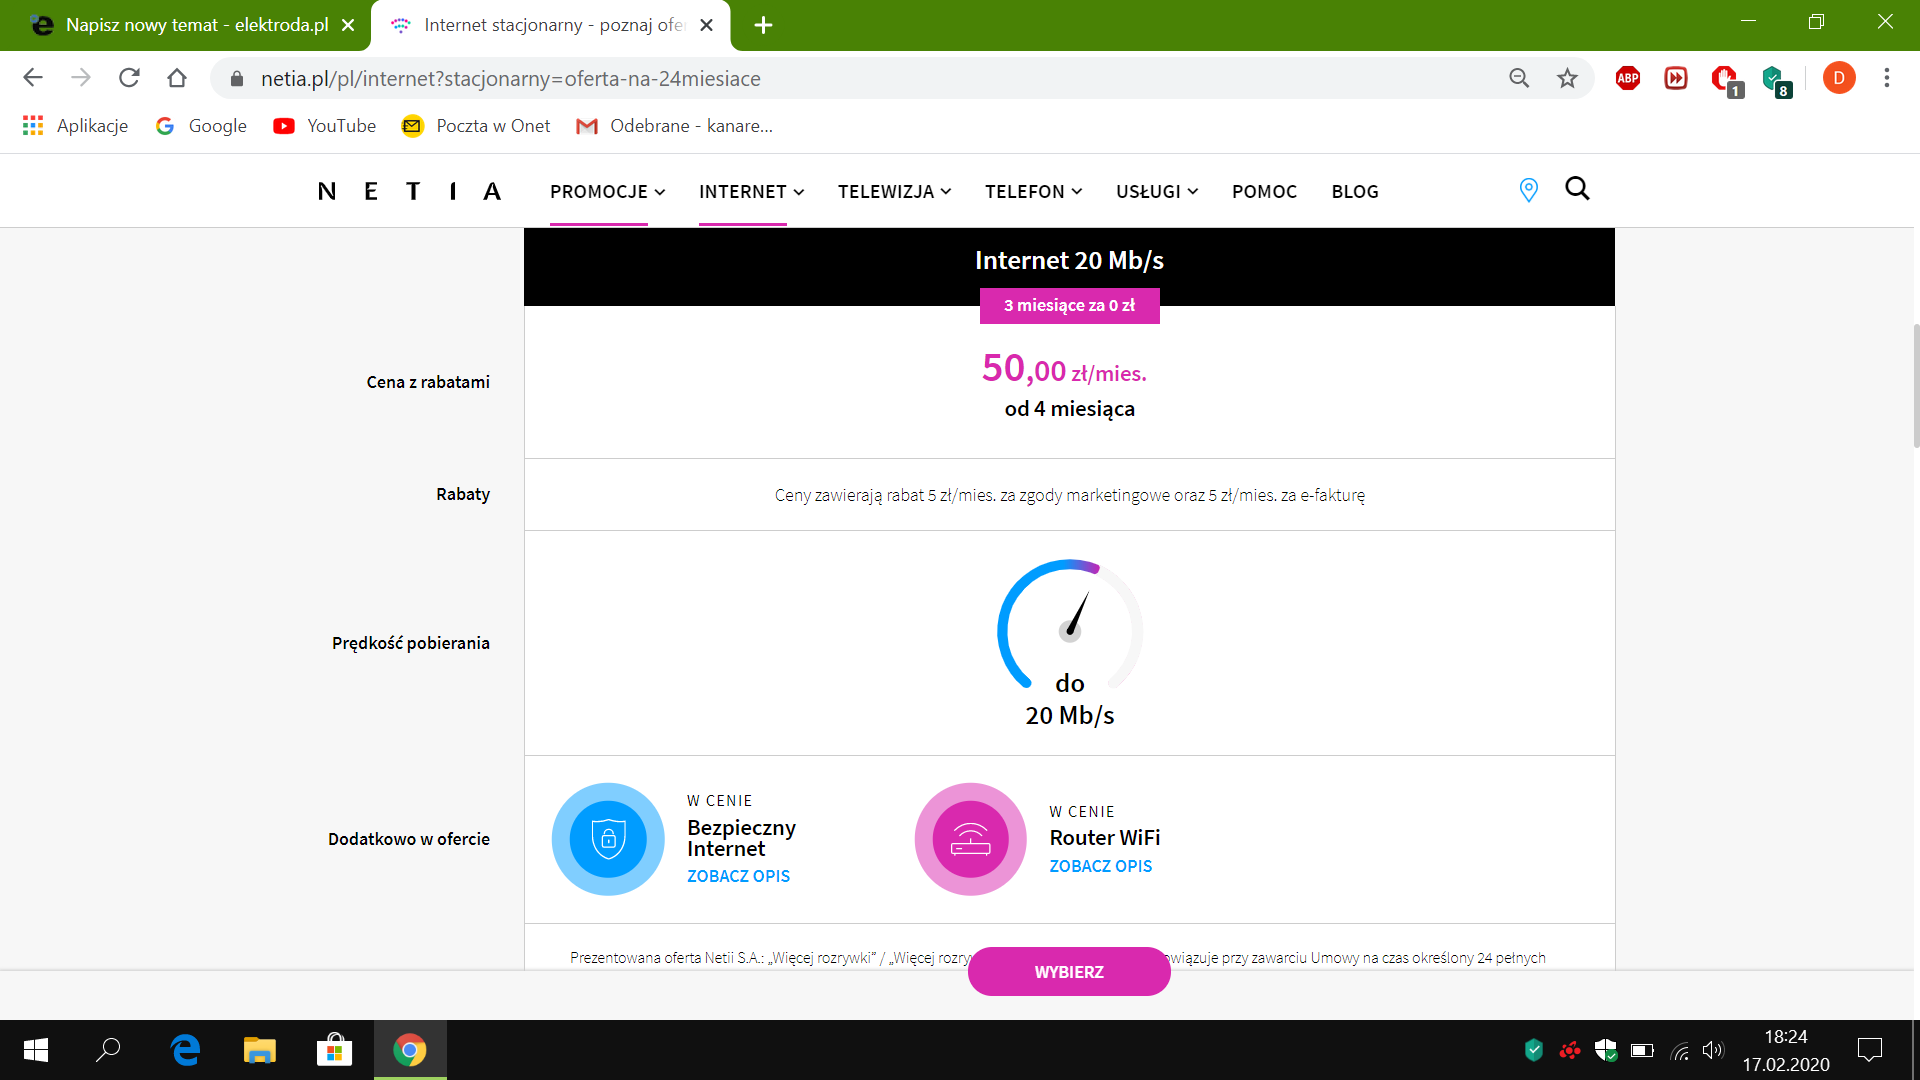The height and width of the screenshot is (1080, 1920).
Task: Open the Chrome profile avatar D
Action: point(1839,78)
